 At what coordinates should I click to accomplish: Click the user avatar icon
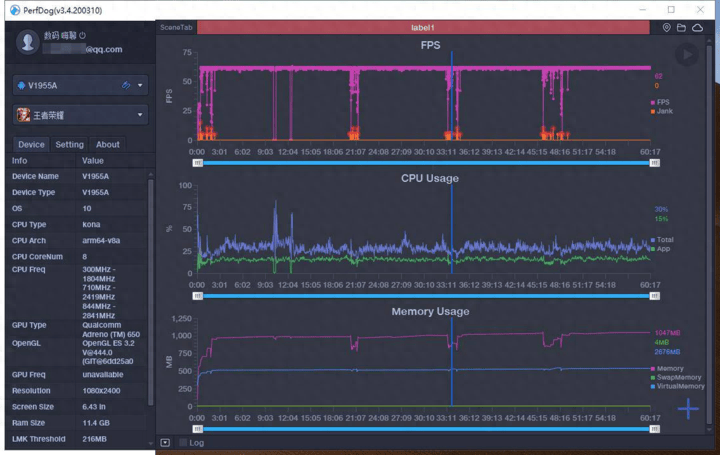click(29, 41)
